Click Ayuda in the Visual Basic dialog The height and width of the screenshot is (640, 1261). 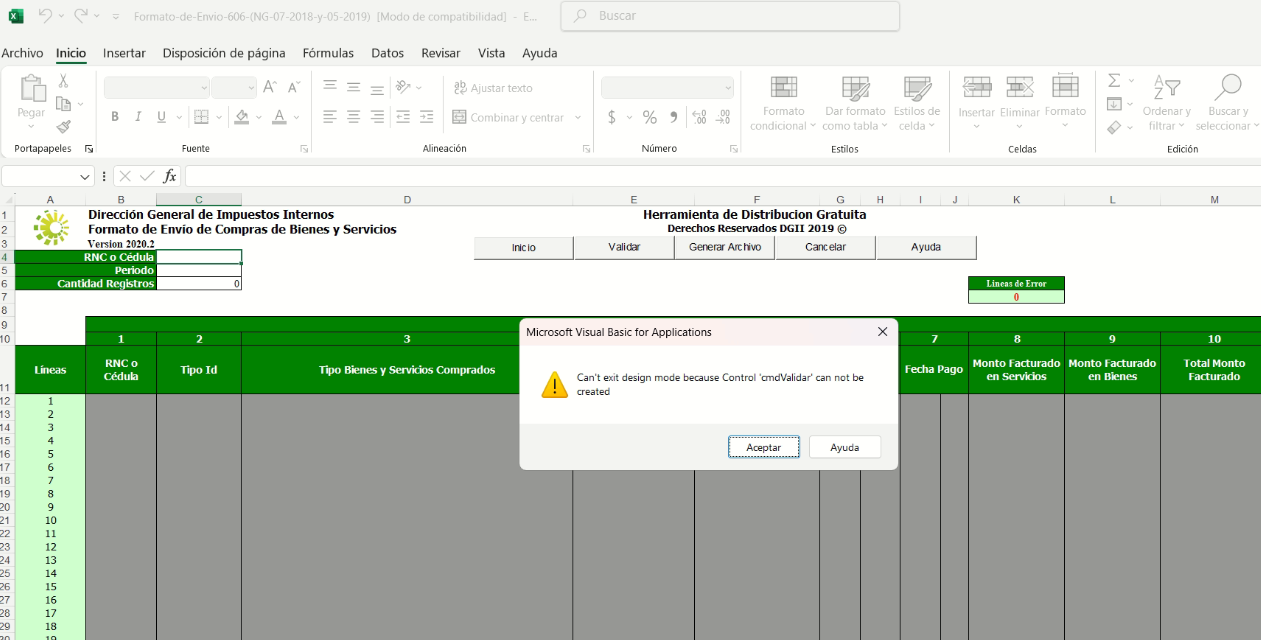tap(845, 447)
